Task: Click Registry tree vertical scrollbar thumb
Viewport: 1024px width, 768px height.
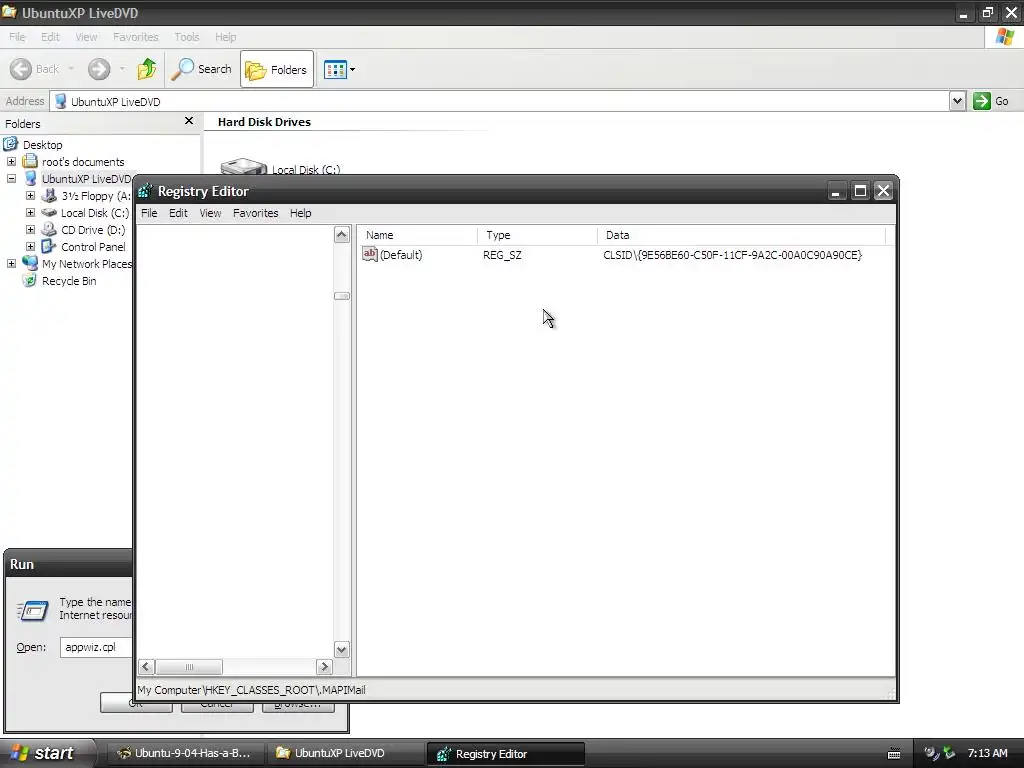Action: point(342,296)
